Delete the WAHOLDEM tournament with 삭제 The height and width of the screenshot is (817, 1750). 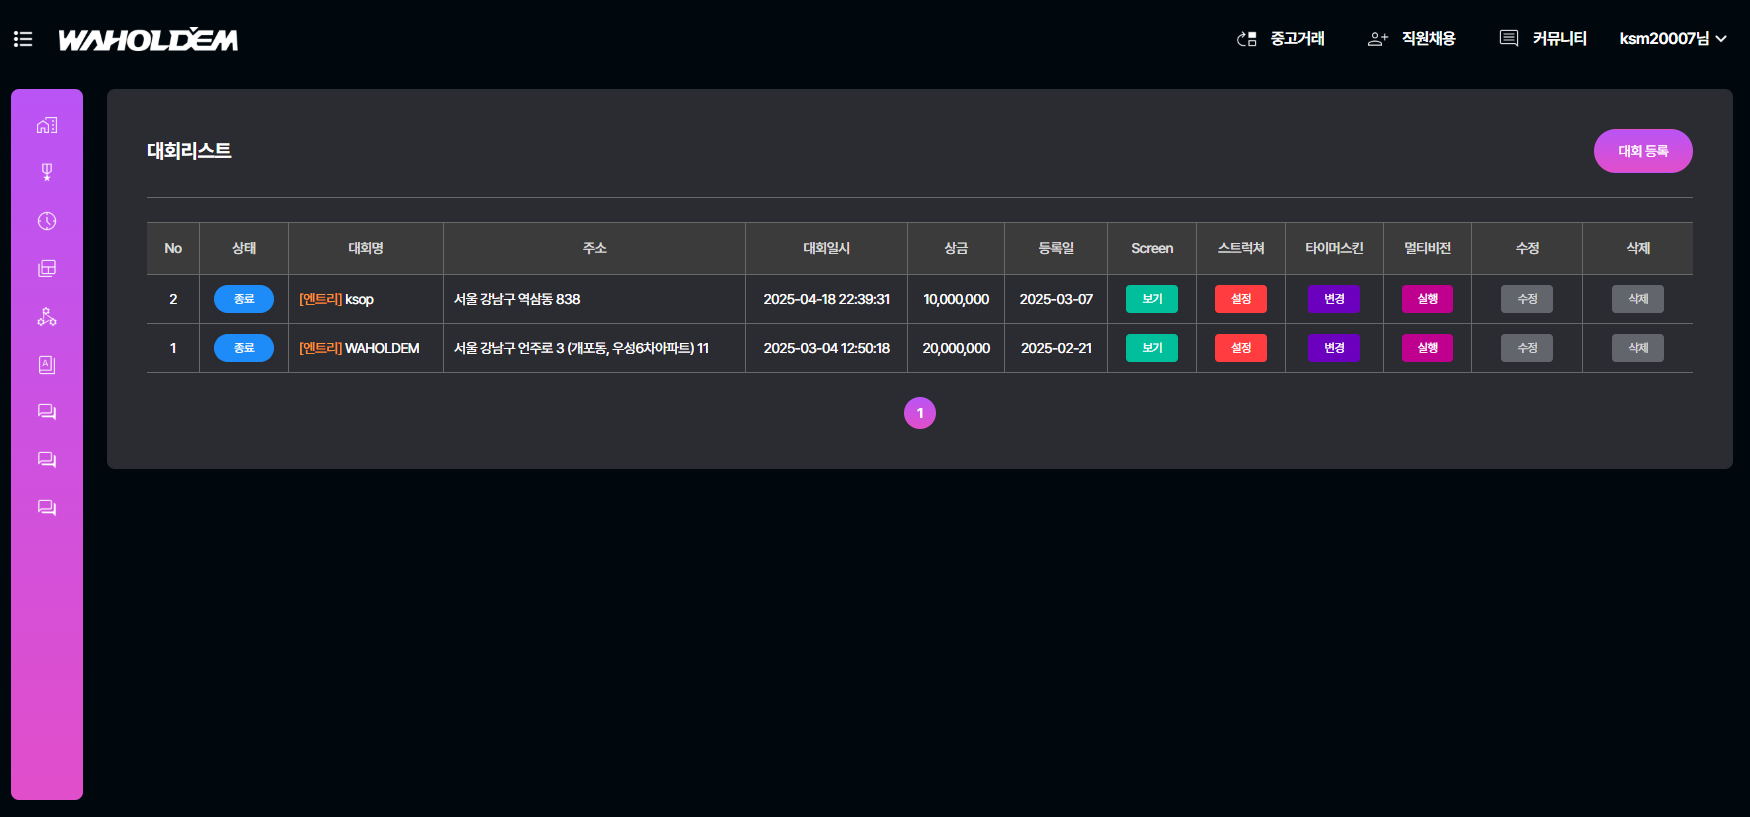pos(1637,348)
